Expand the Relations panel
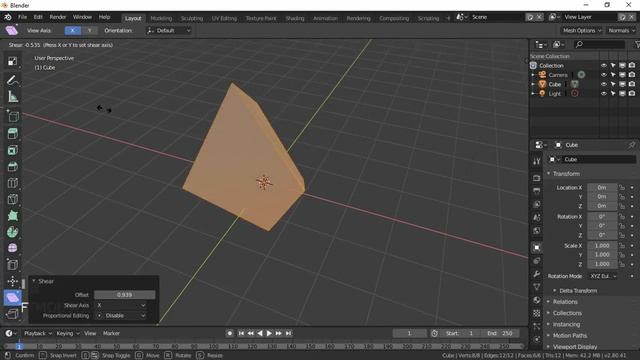640x360 pixels. pyautogui.click(x=565, y=302)
